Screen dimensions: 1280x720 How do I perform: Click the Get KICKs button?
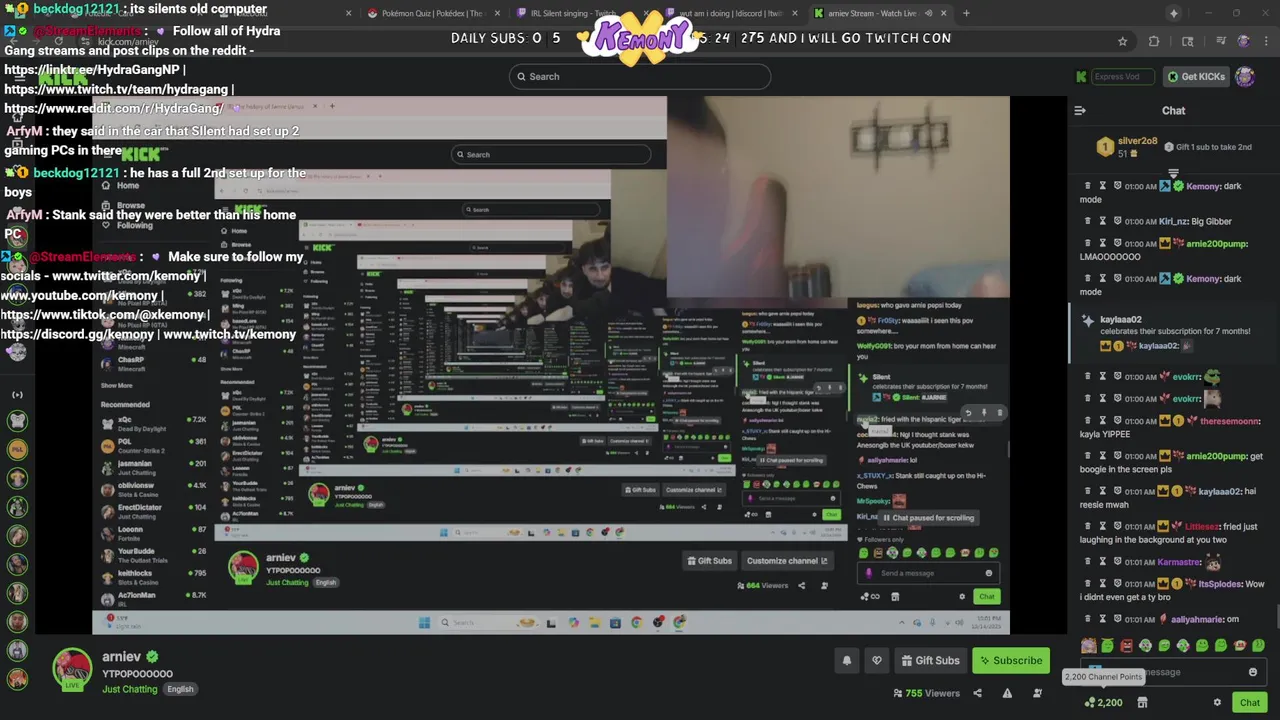[1195, 76]
